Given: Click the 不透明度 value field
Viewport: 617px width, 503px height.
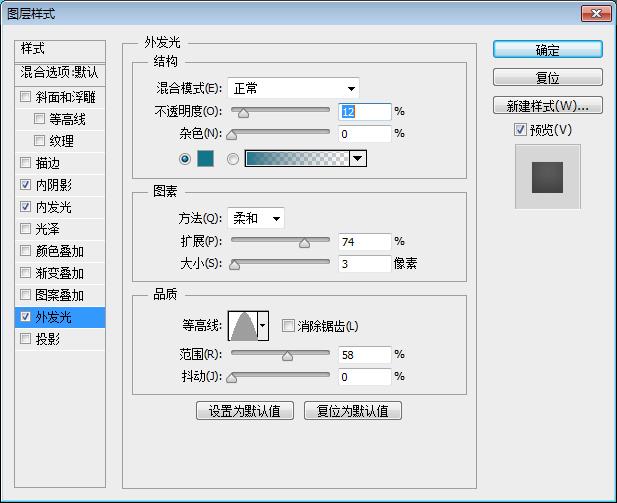Looking at the screenshot, I should point(365,112).
